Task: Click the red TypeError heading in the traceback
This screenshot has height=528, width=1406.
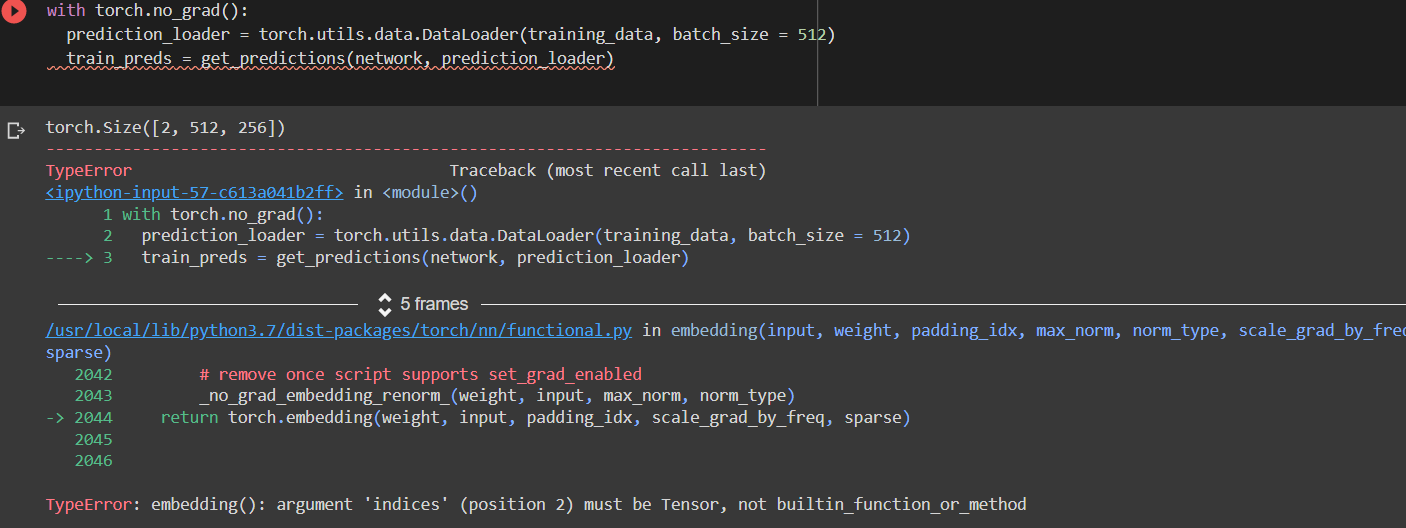Action: pyautogui.click(x=89, y=170)
